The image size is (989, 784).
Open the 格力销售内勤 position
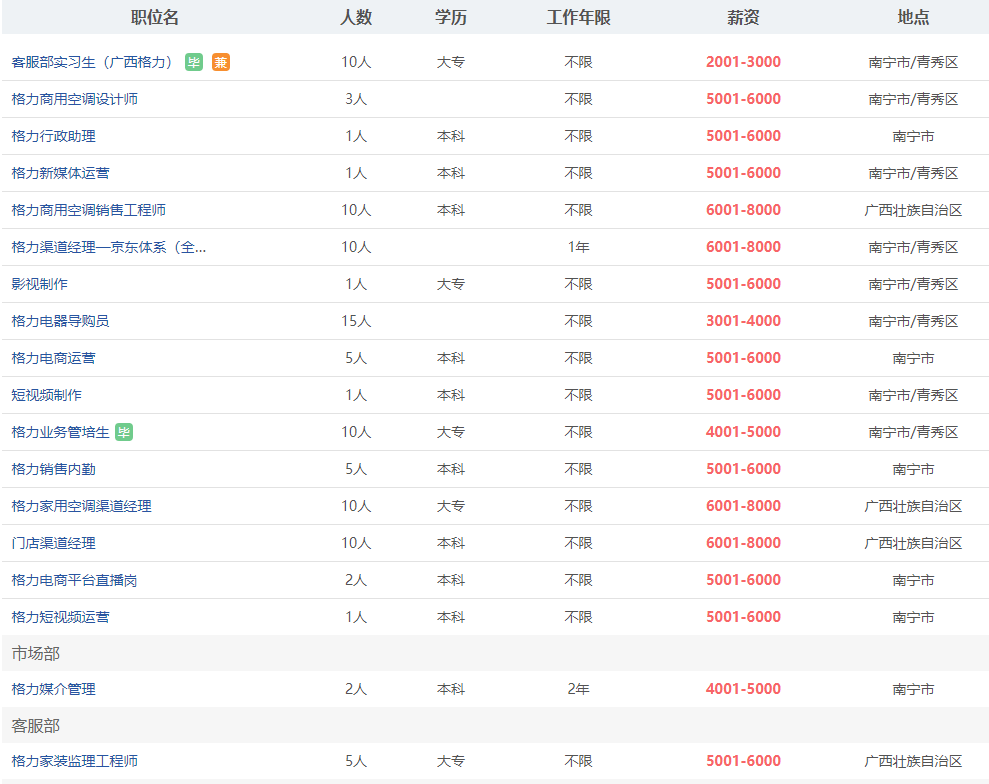(x=54, y=469)
